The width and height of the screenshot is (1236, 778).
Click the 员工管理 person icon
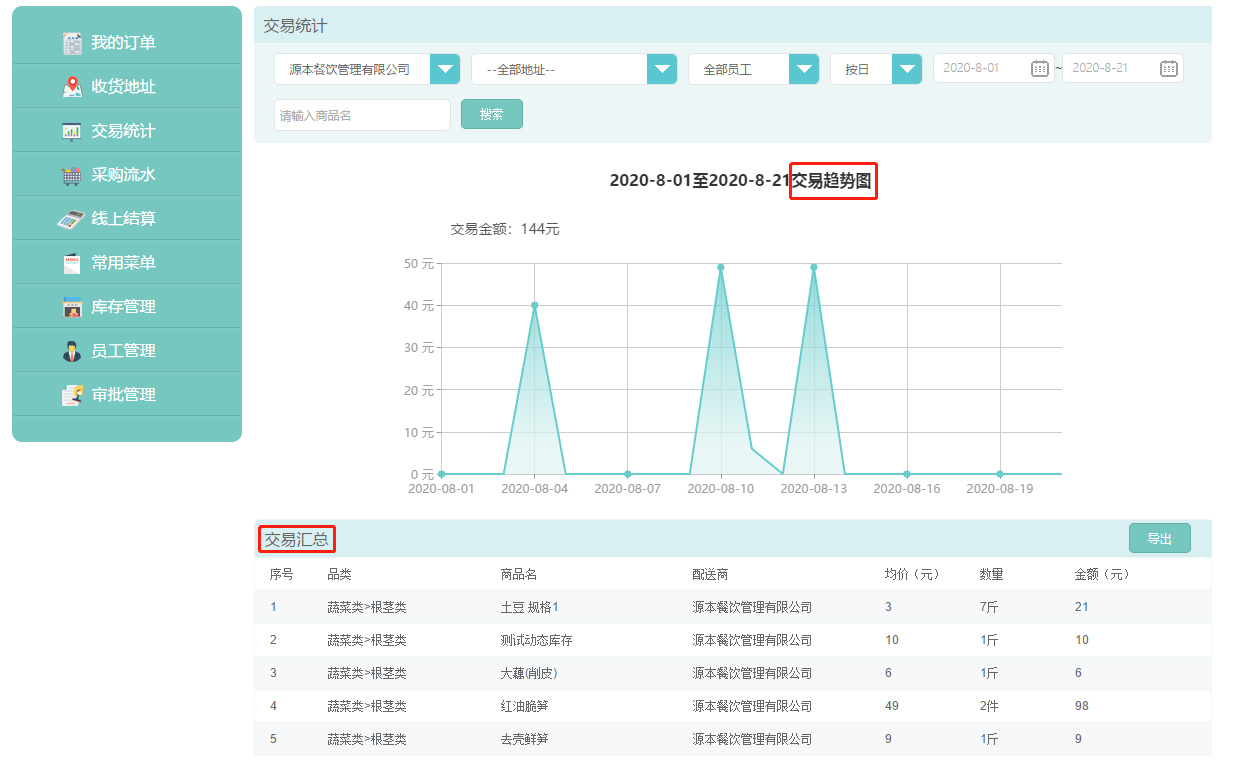click(x=72, y=350)
